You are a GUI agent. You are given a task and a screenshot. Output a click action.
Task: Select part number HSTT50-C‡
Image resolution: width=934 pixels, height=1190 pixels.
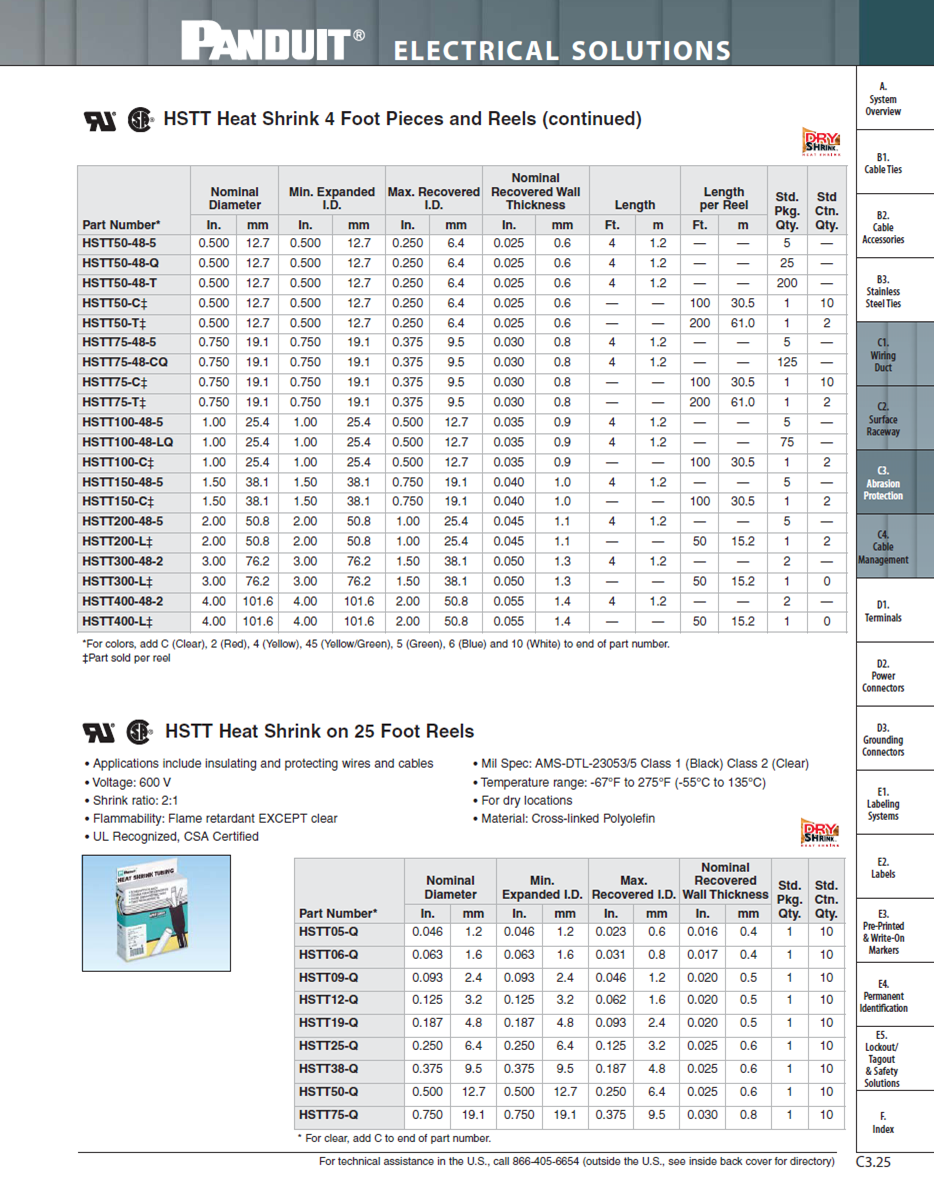pyautogui.click(x=115, y=304)
